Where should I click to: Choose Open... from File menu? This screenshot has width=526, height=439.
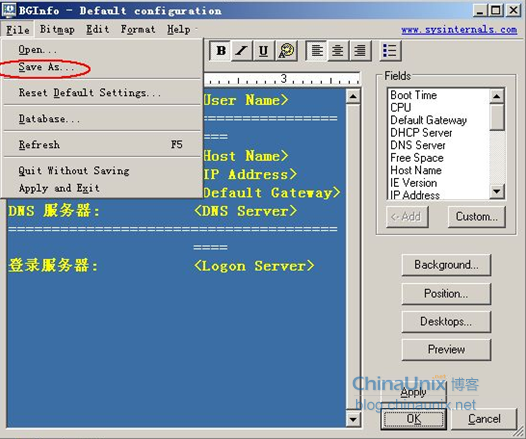(102, 50)
